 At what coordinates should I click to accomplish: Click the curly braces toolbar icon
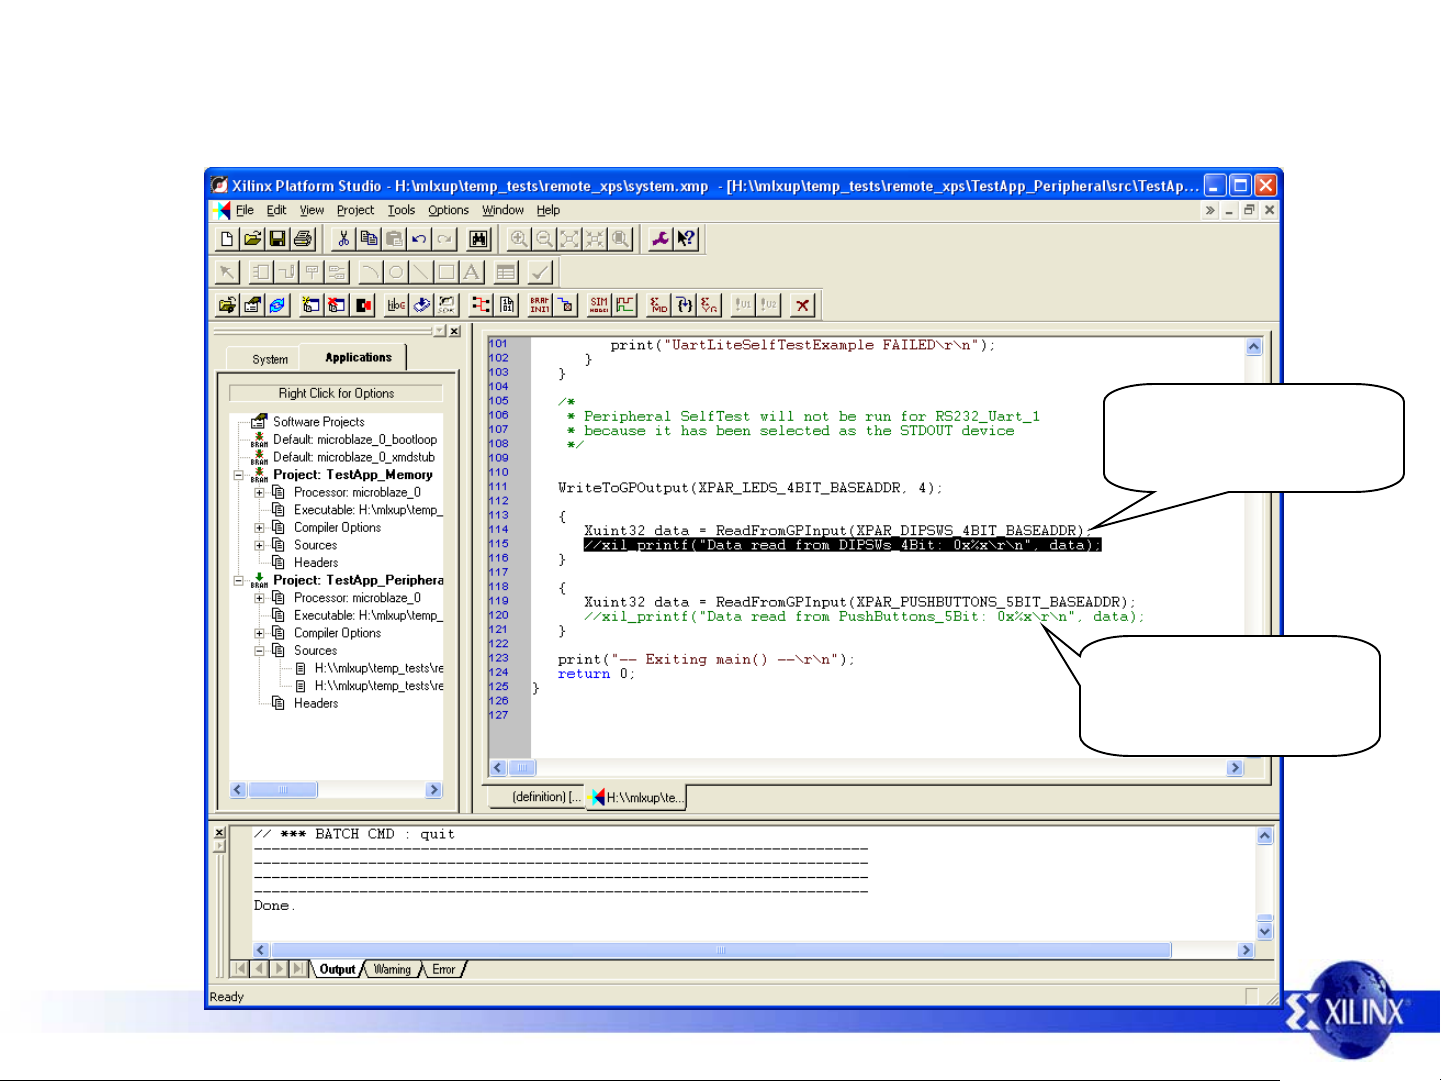(x=684, y=305)
